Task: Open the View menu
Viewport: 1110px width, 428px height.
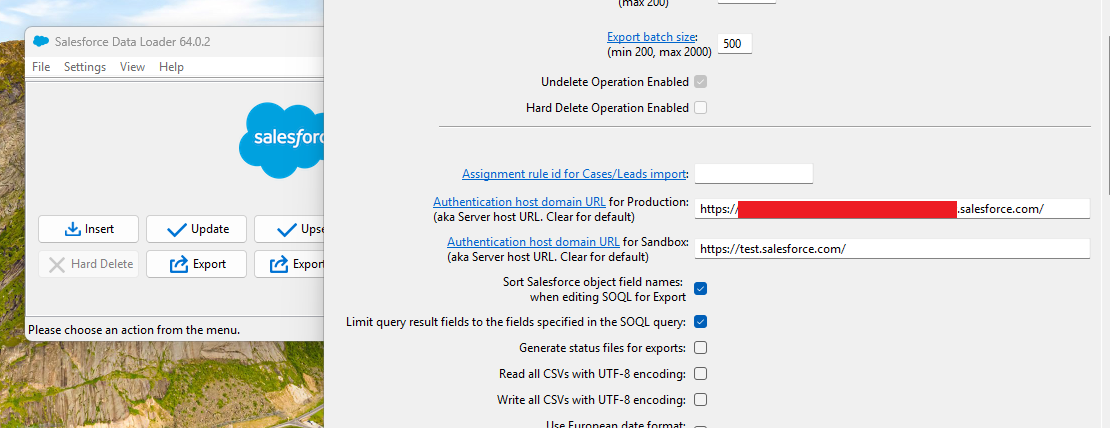Action: (132, 66)
